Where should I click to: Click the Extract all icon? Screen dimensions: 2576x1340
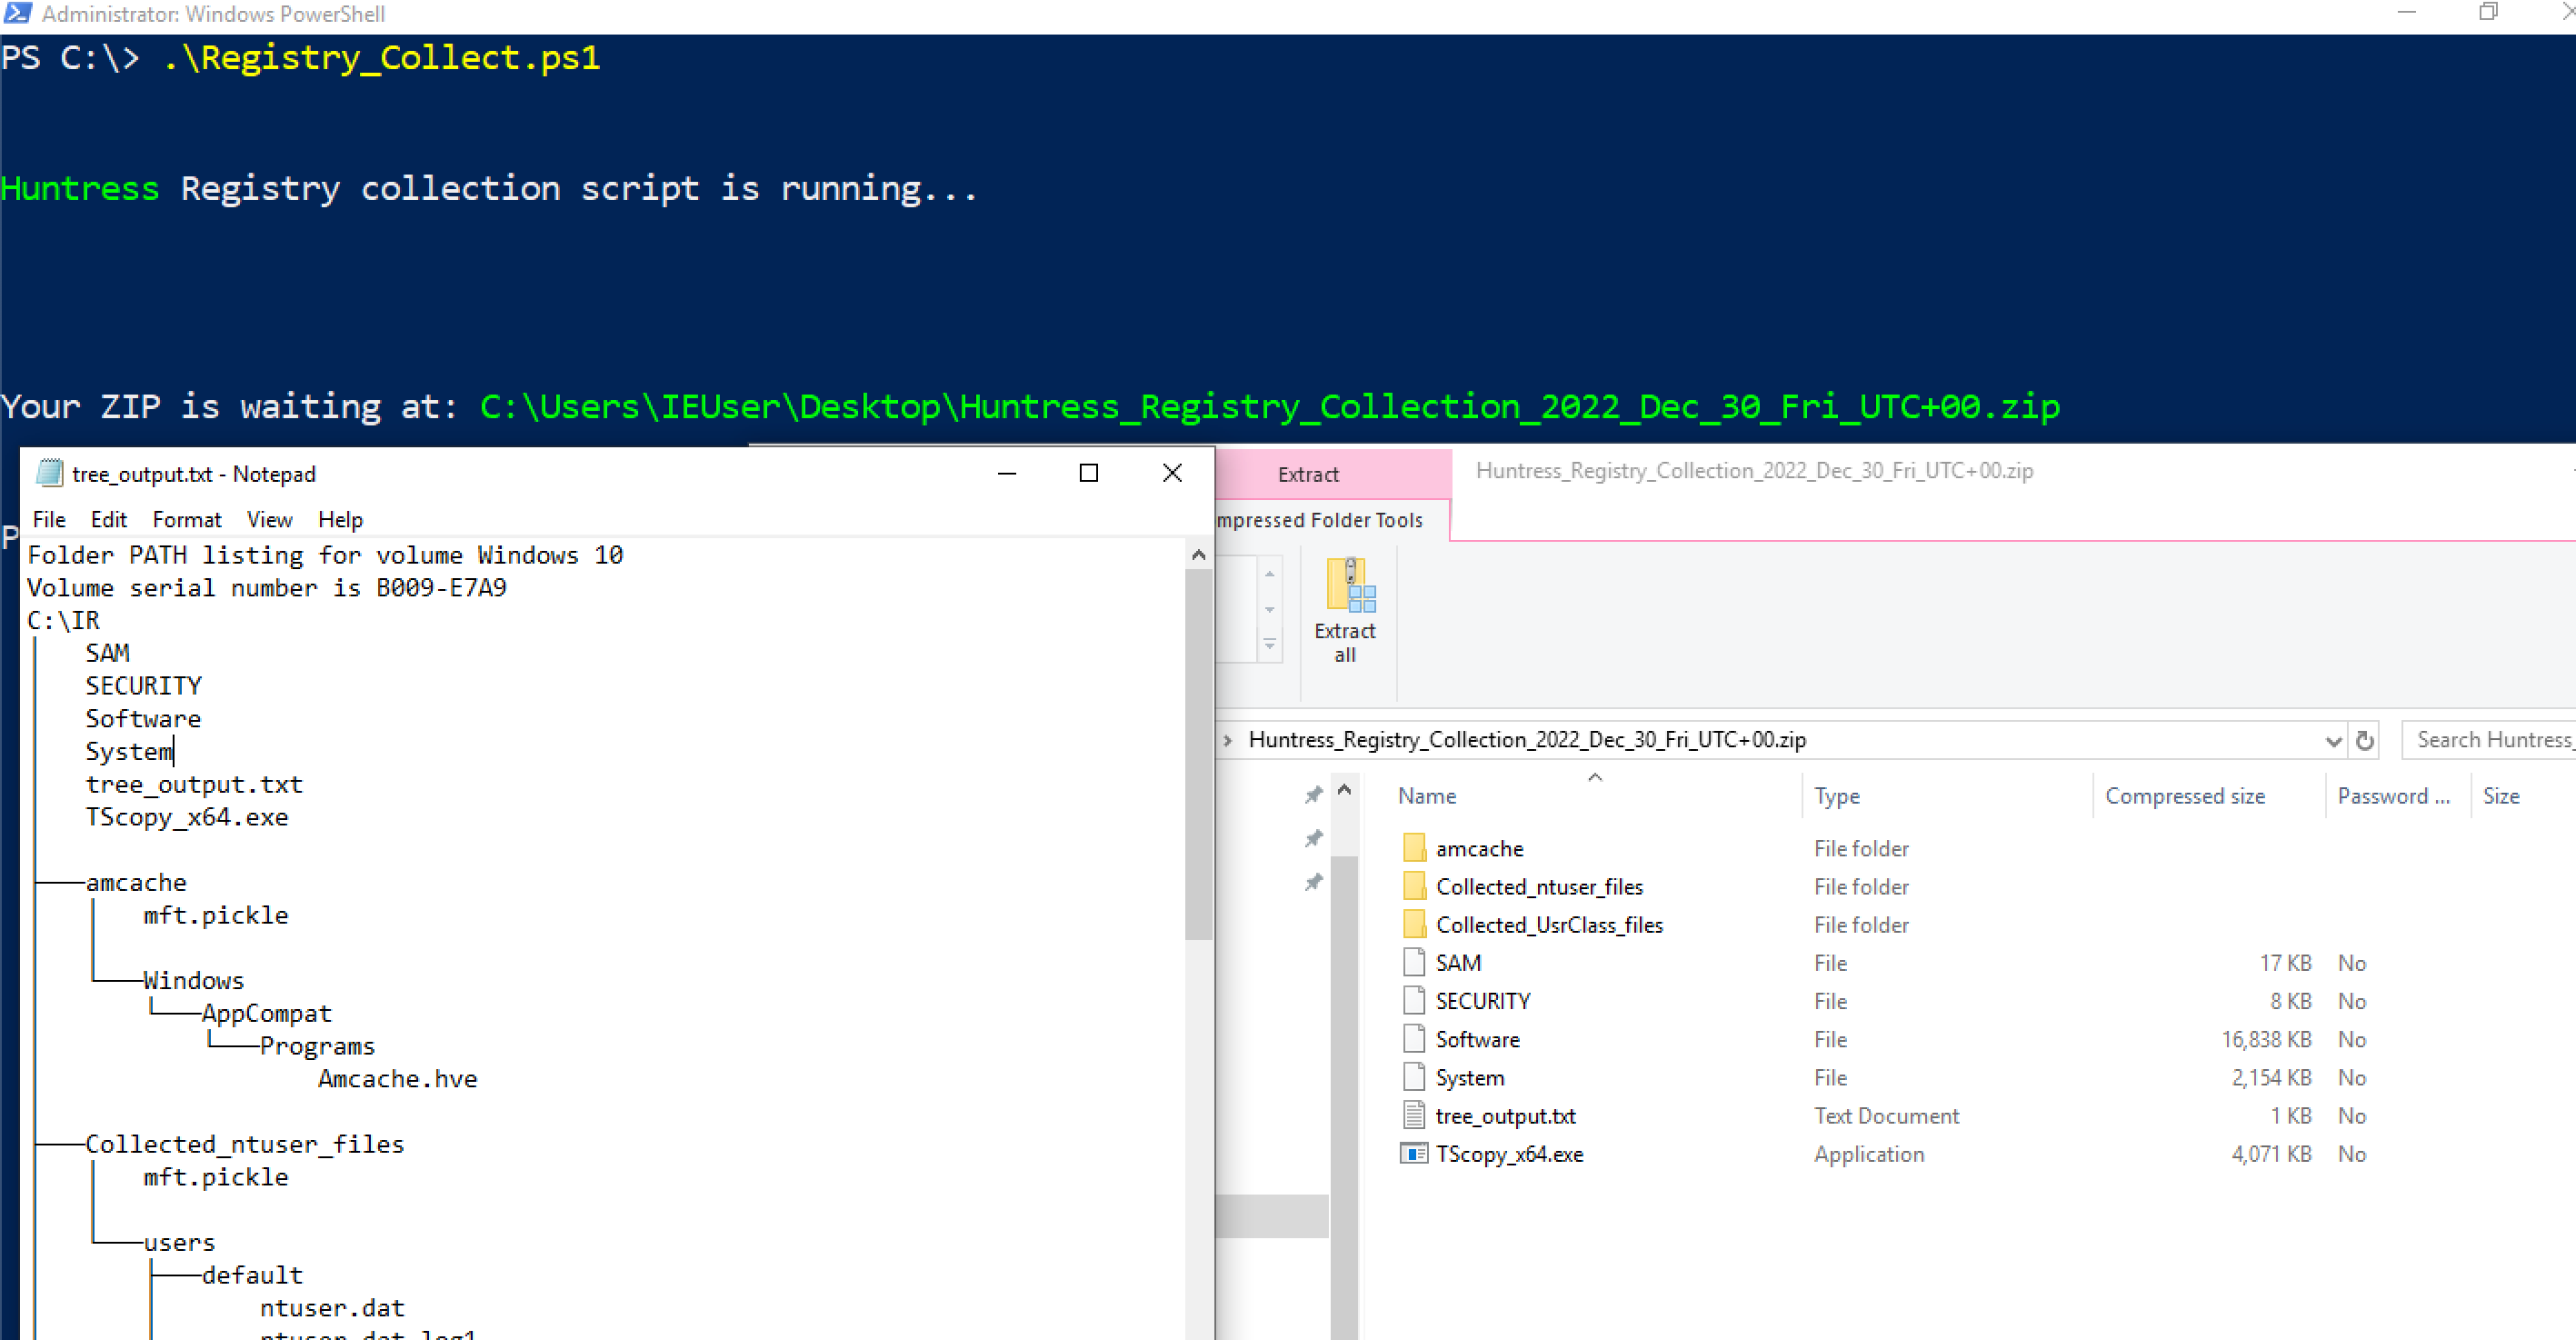coord(1347,587)
